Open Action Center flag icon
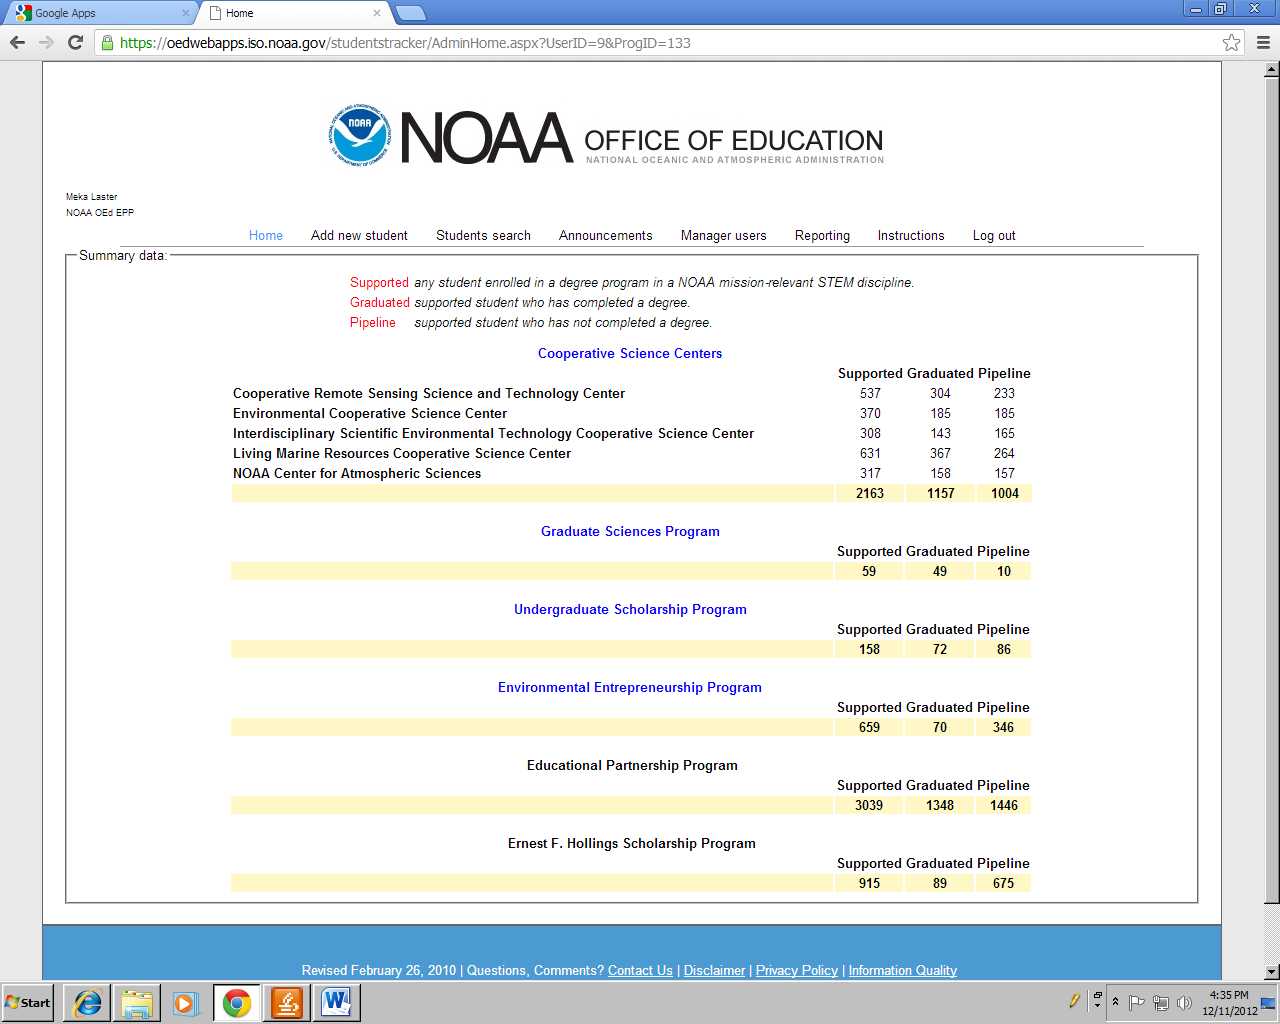The height and width of the screenshot is (1024, 1280). pos(1137,1003)
